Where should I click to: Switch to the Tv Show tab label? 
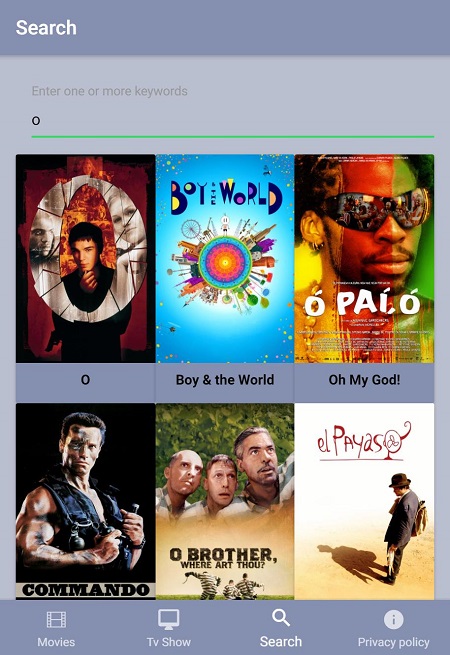point(168,642)
